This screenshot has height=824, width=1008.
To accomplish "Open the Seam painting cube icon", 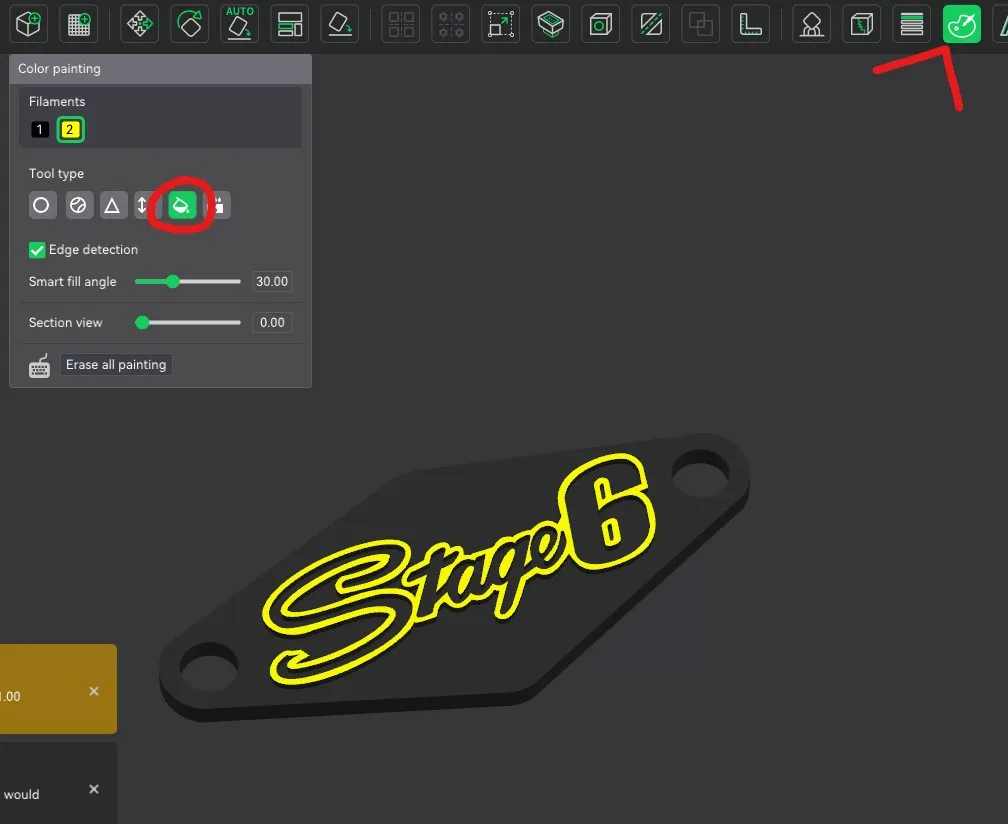I will point(862,24).
